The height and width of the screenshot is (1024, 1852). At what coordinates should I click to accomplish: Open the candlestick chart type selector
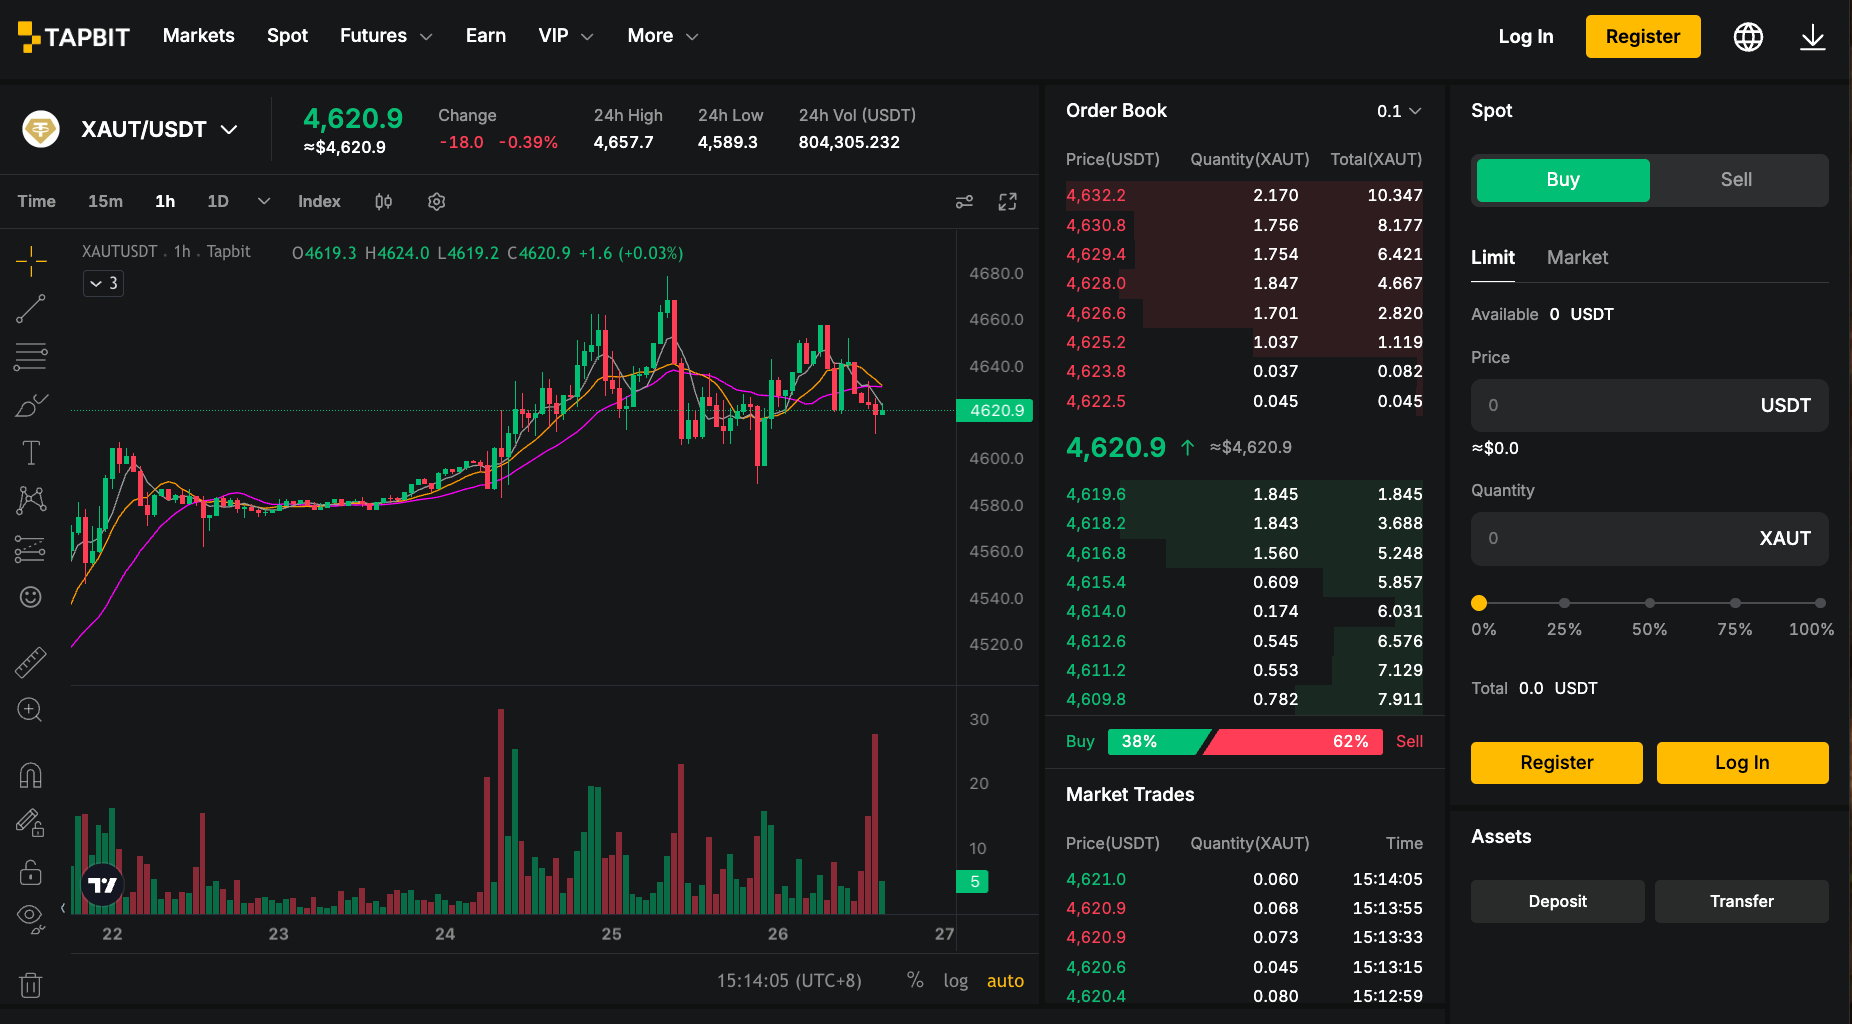(383, 202)
